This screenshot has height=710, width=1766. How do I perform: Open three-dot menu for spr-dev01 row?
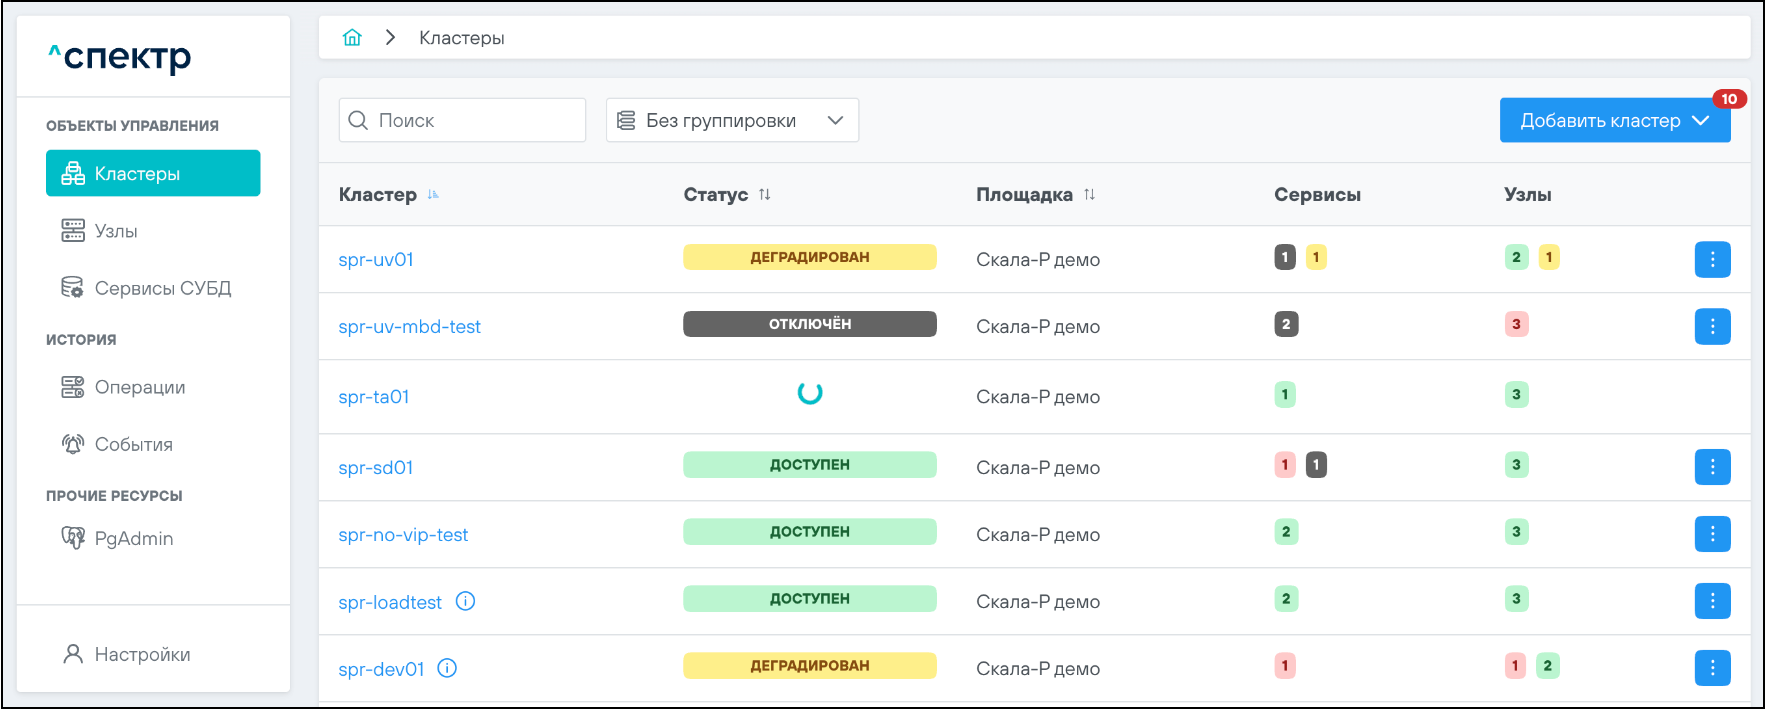pyautogui.click(x=1712, y=668)
